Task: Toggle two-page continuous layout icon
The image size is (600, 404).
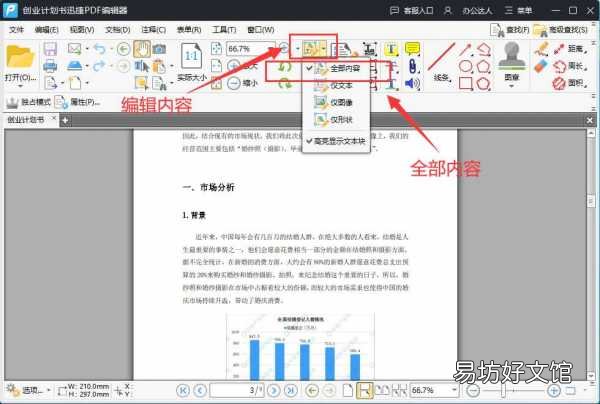Action: [399, 390]
